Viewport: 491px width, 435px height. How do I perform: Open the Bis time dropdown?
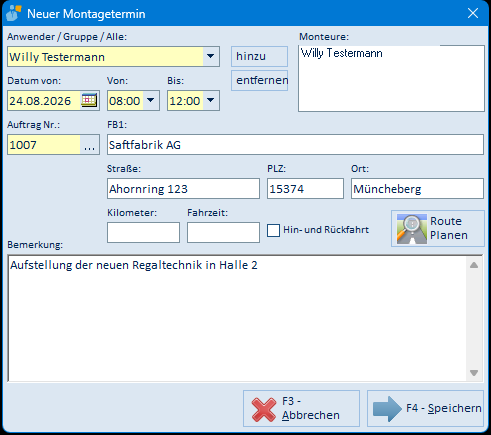pos(211,100)
